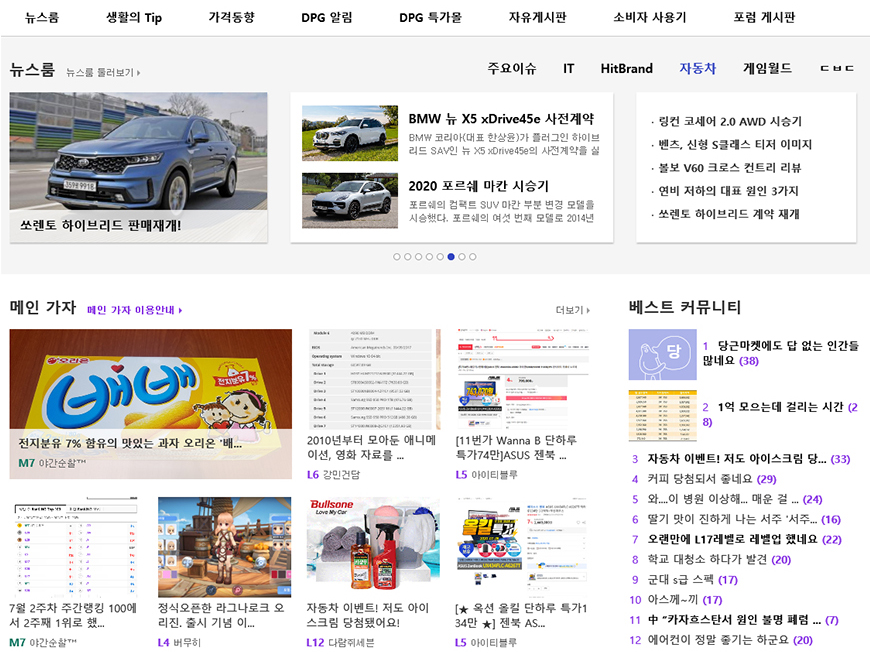Select the third carousel page dot
Viewport: 870px width, 658px height.
(418, 257)
